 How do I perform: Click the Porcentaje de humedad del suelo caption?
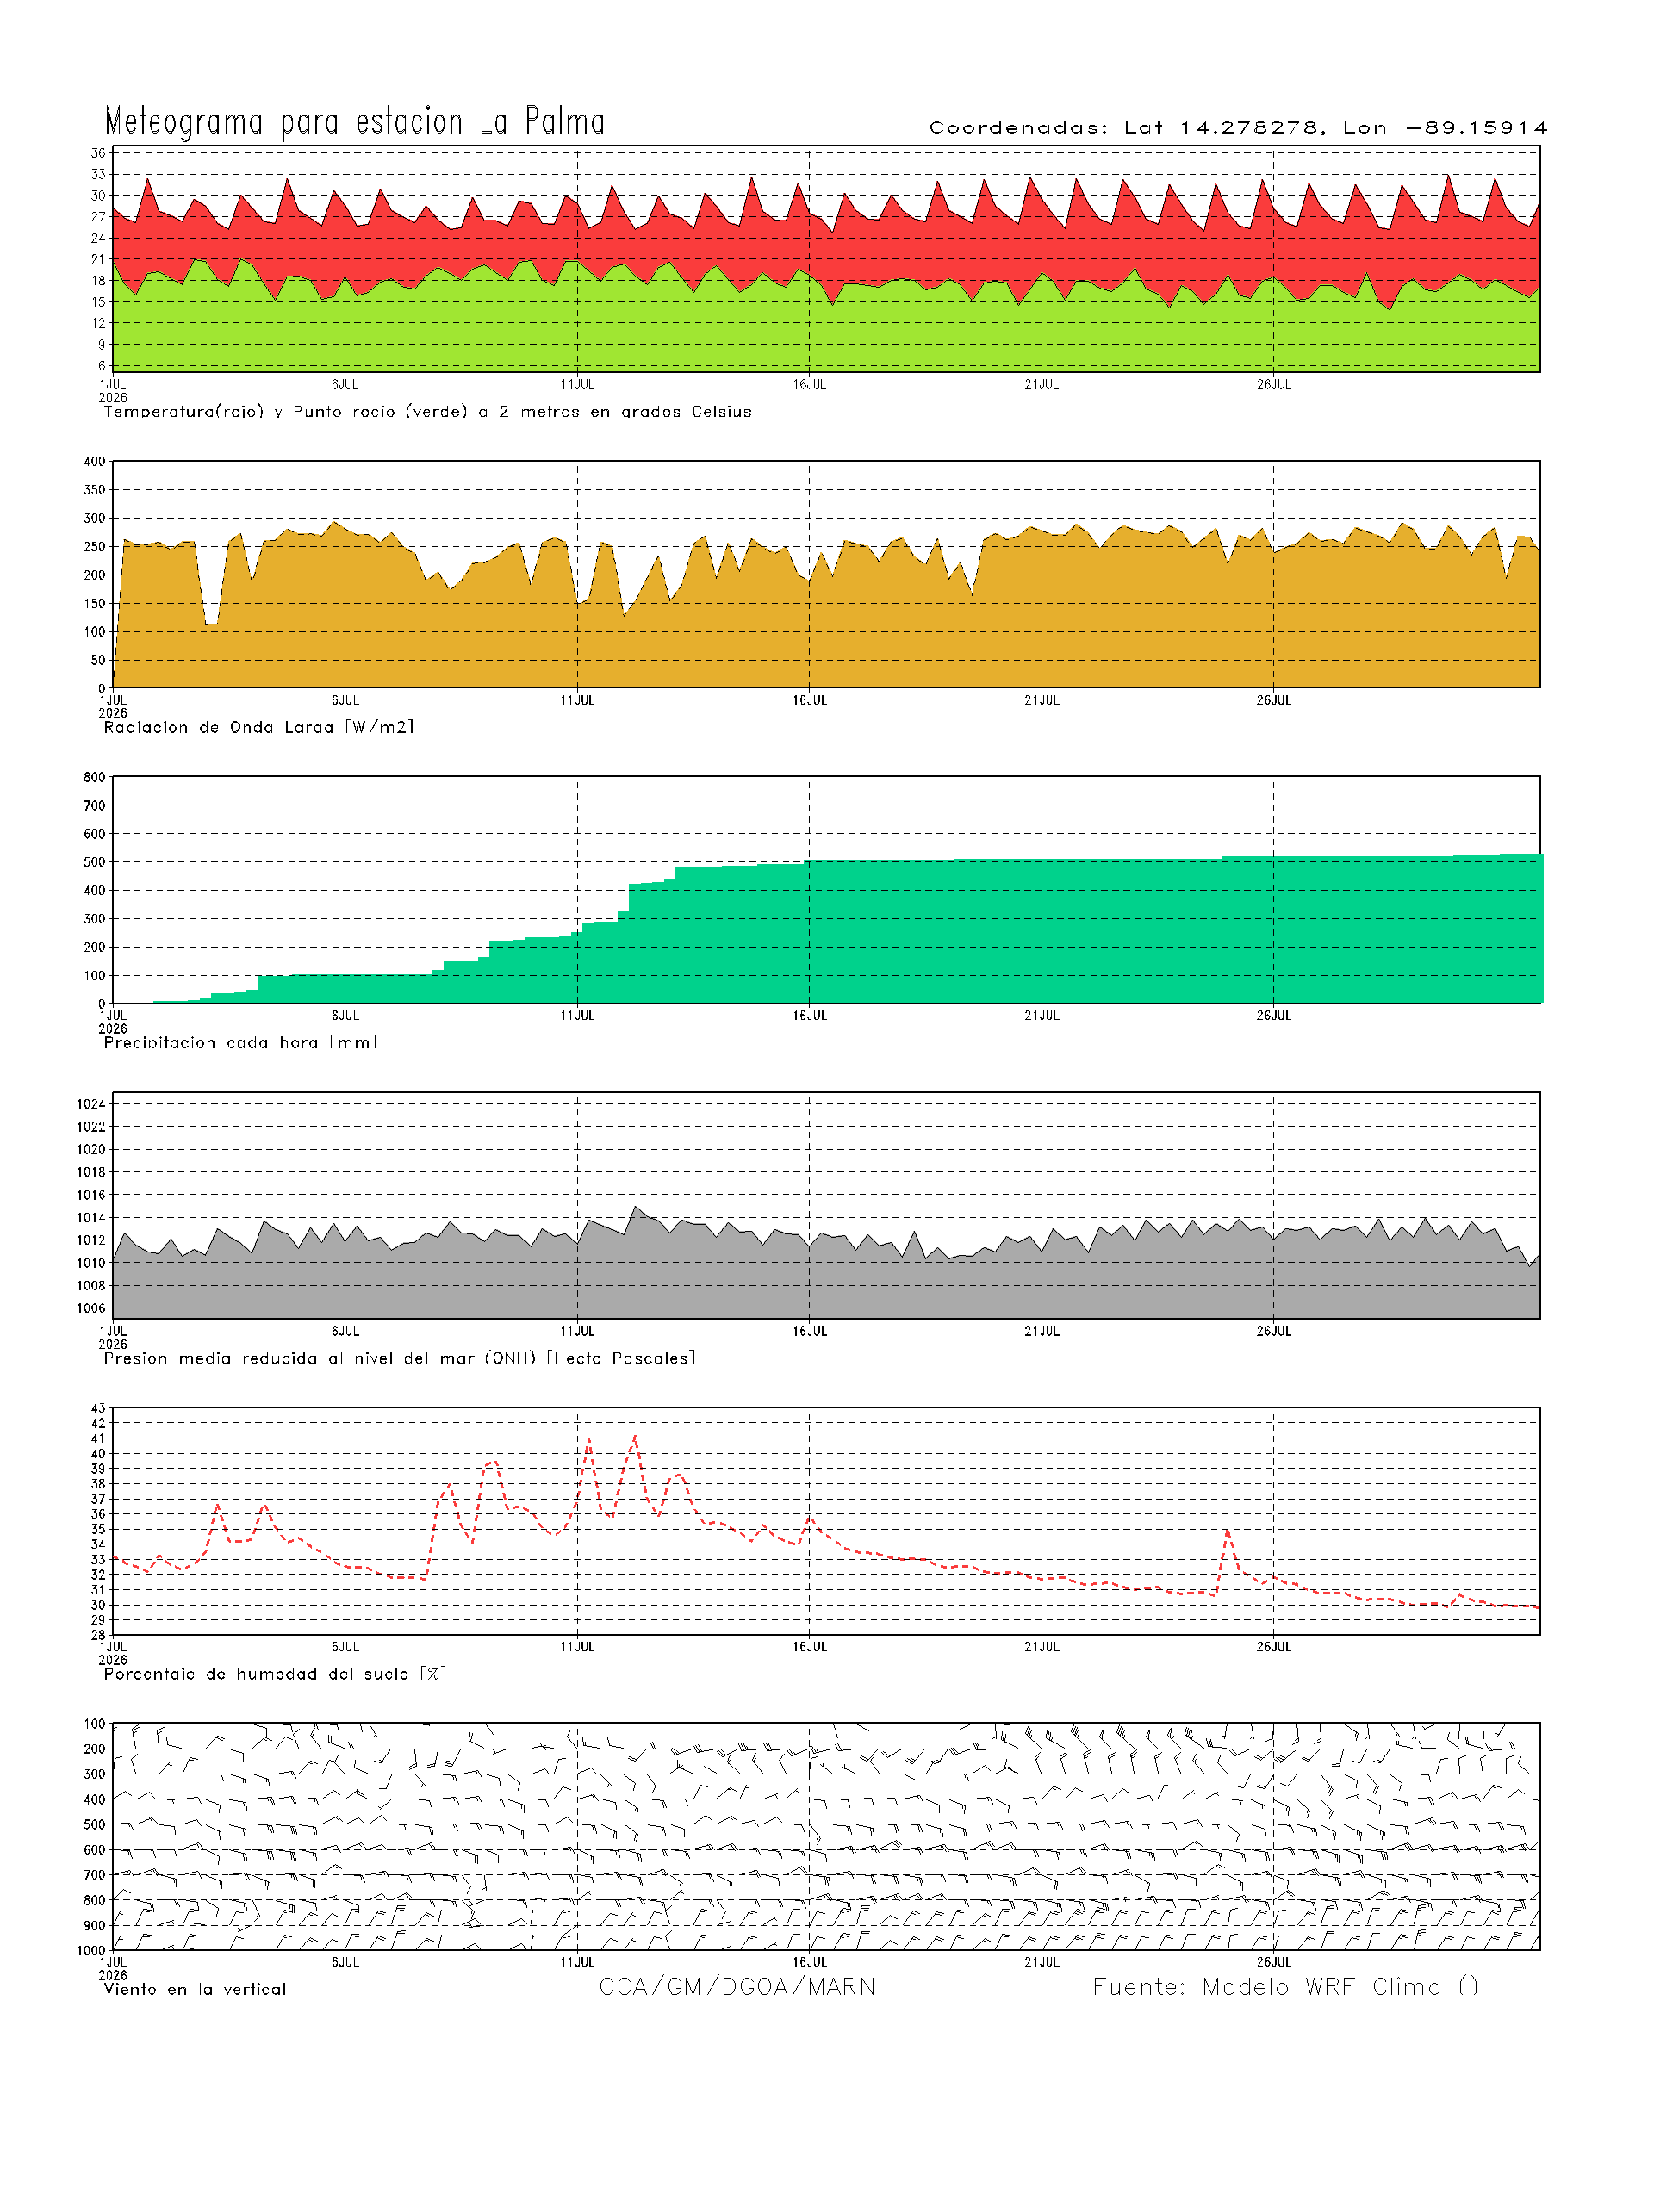275,1674
